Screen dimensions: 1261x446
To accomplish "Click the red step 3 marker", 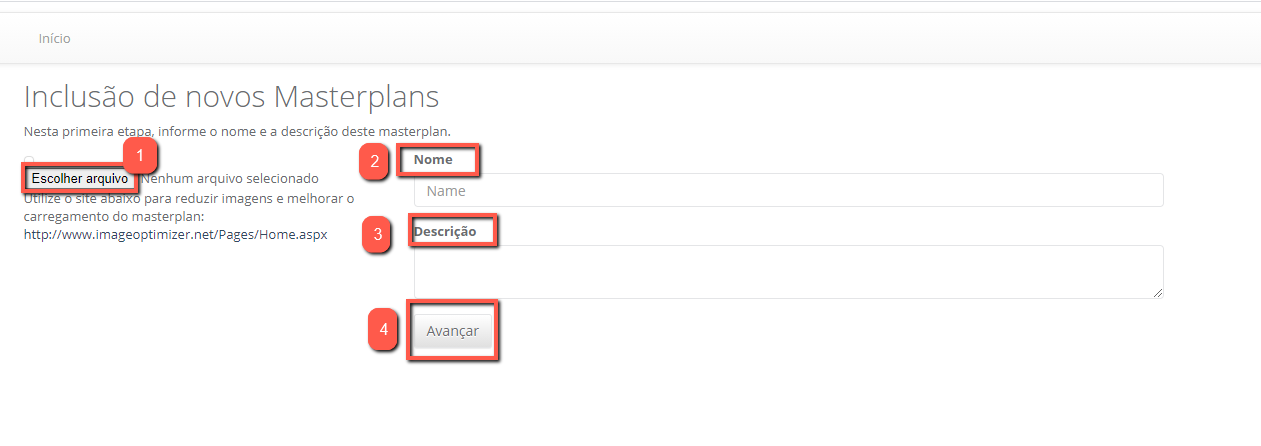I will (377, 236).
